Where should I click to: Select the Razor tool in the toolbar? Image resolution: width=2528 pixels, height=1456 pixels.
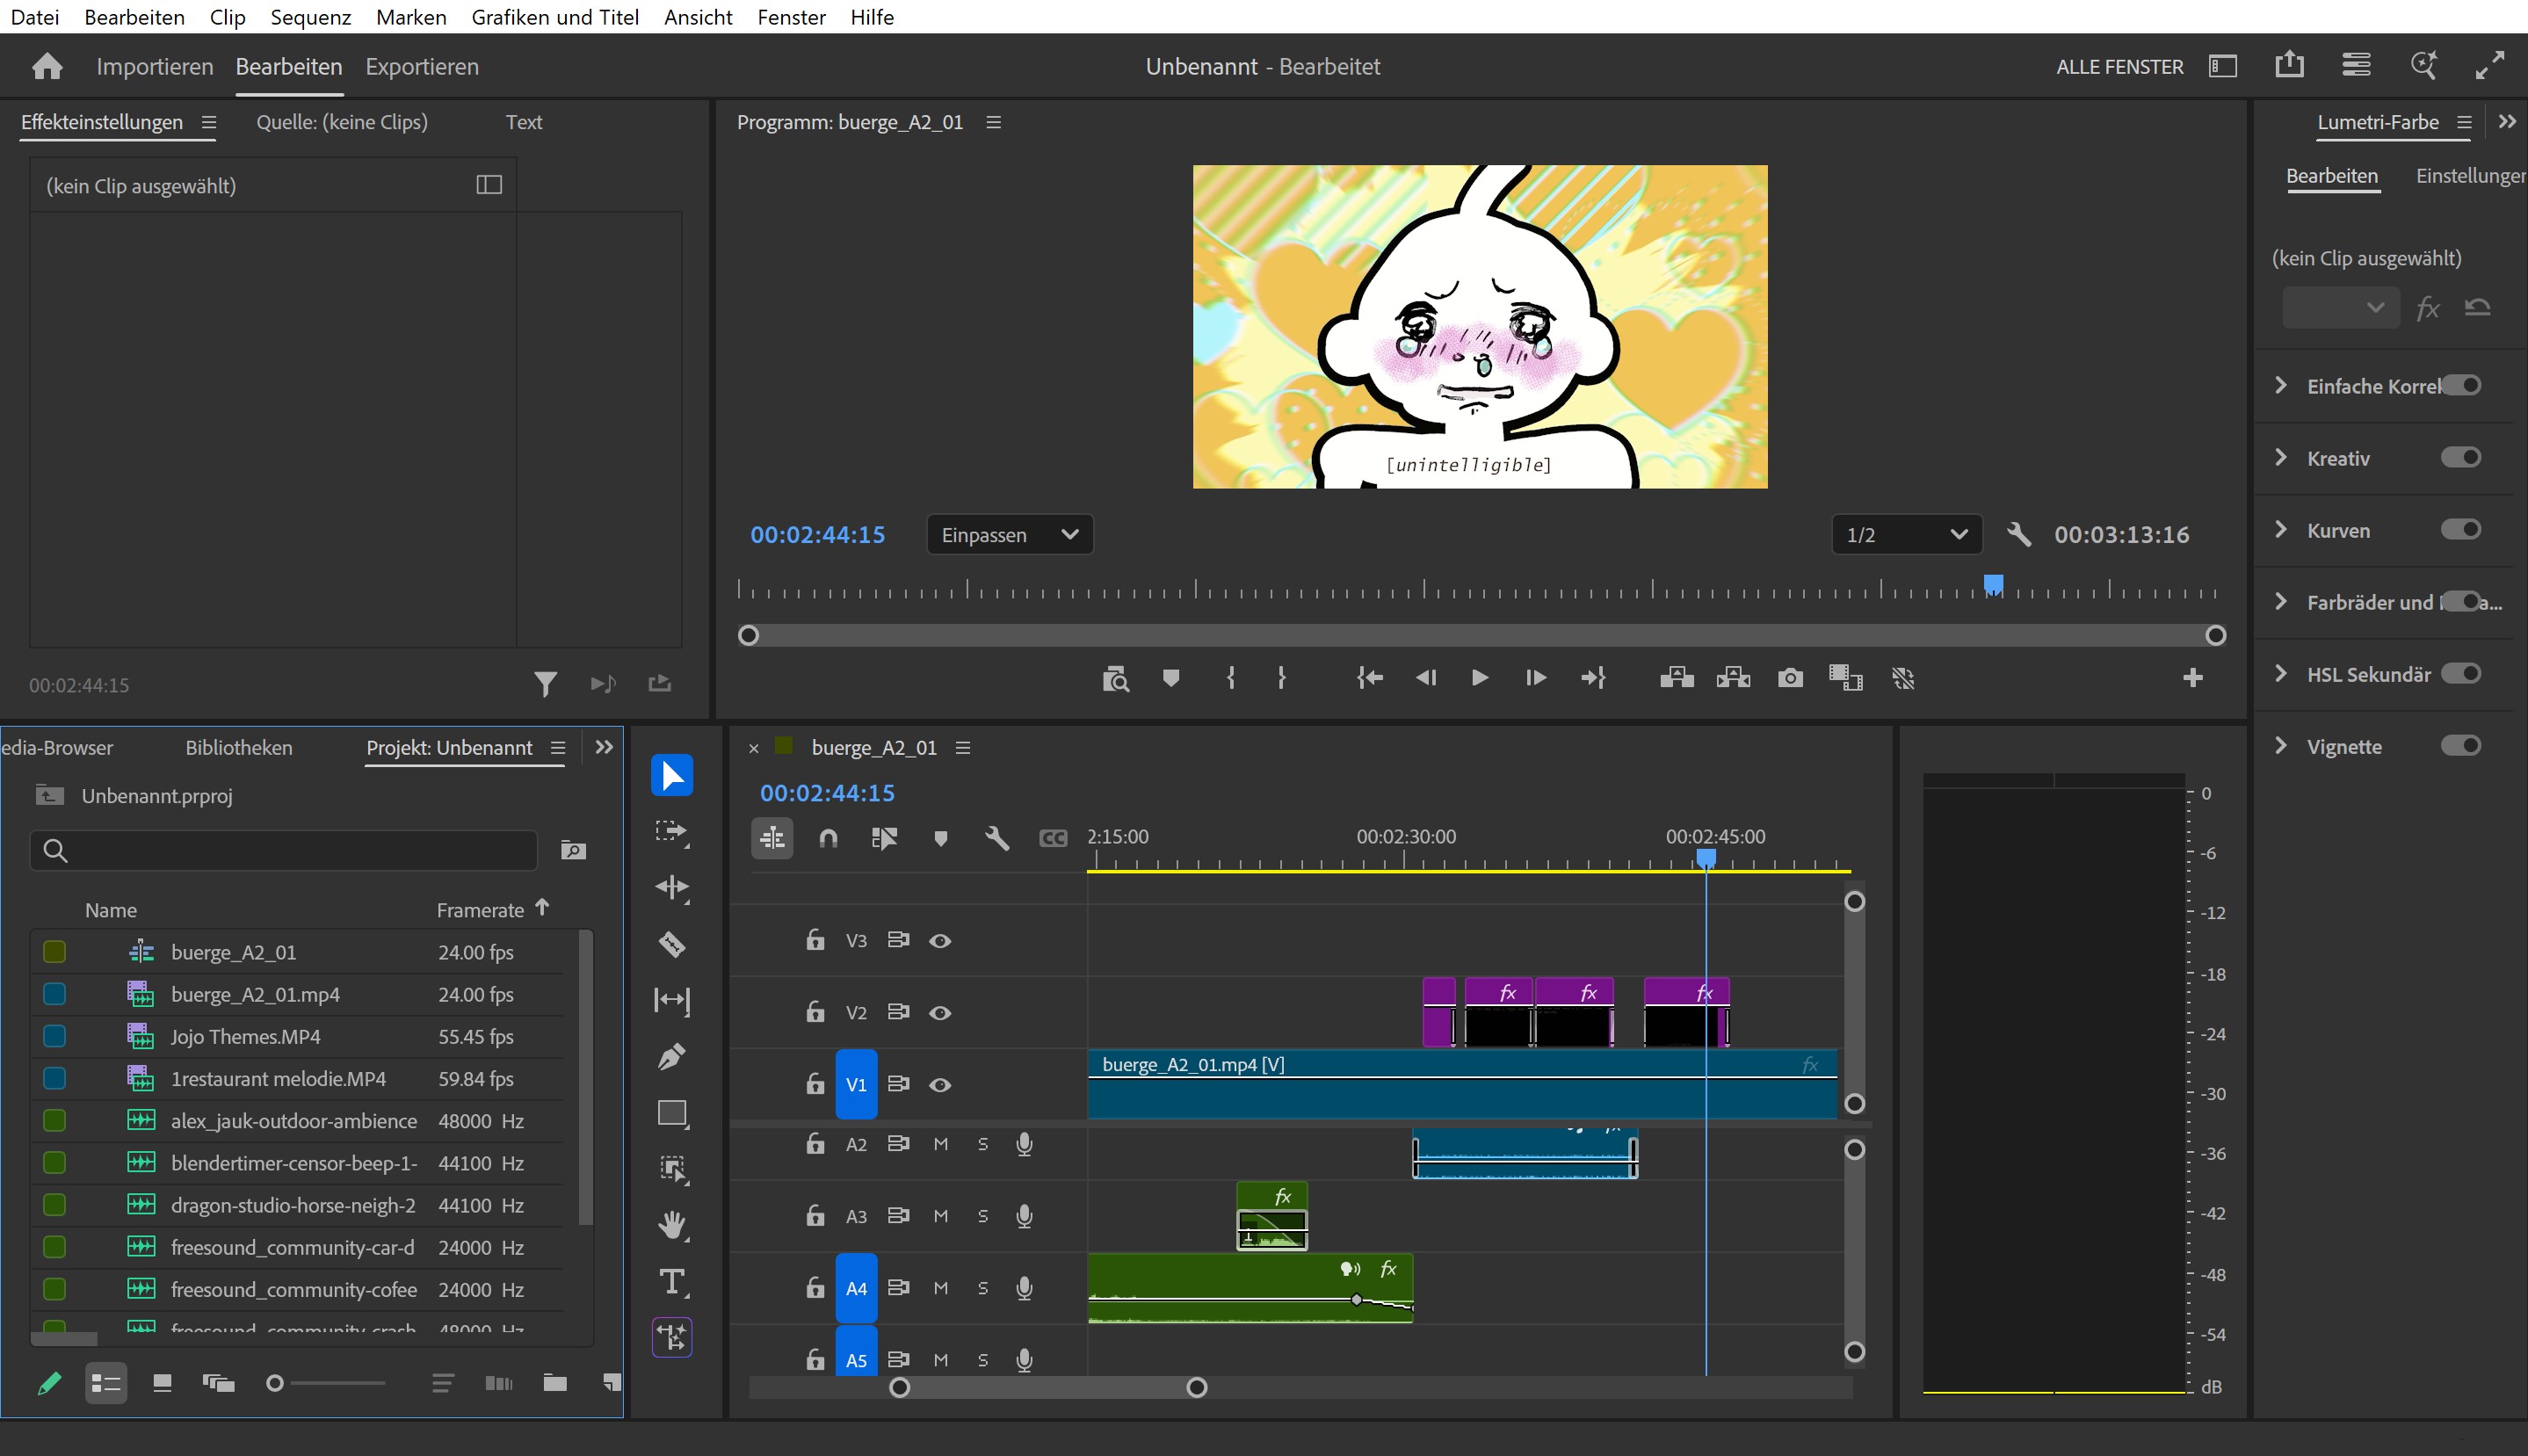click(672, 943)
